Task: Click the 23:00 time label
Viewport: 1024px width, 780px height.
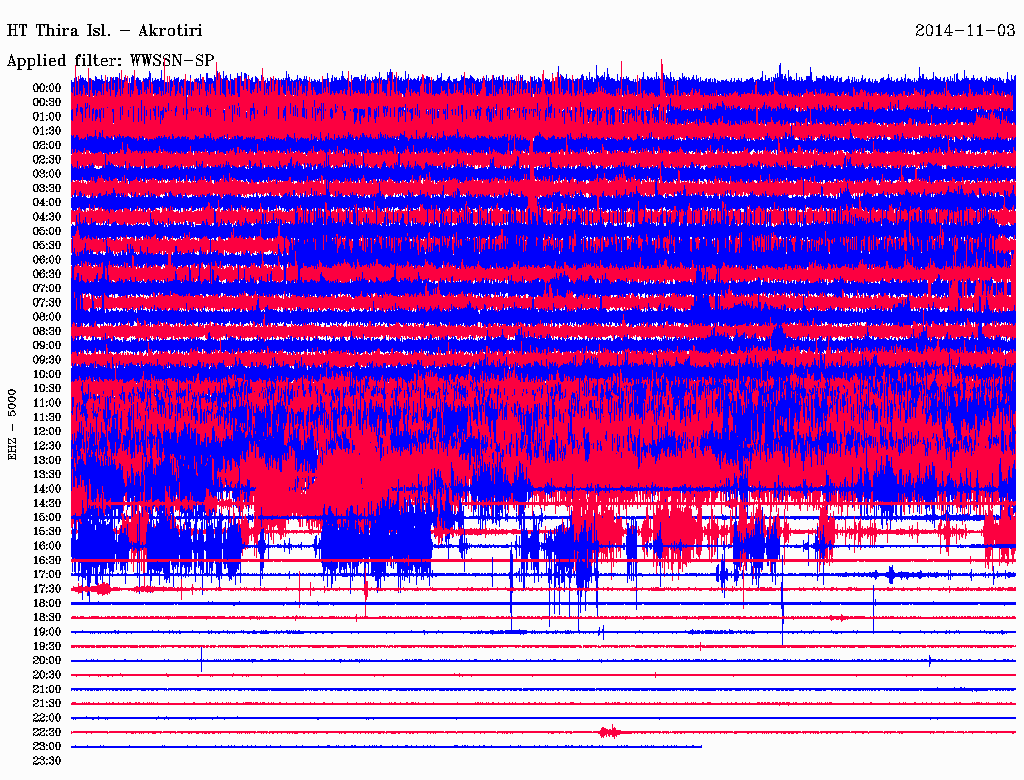Action: point(47,747)
